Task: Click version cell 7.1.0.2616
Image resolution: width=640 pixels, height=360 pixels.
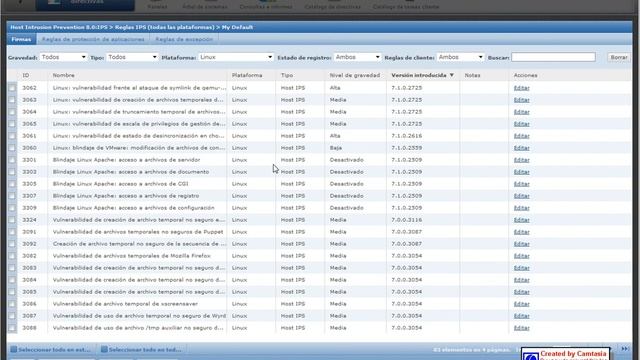Action: 407,136
